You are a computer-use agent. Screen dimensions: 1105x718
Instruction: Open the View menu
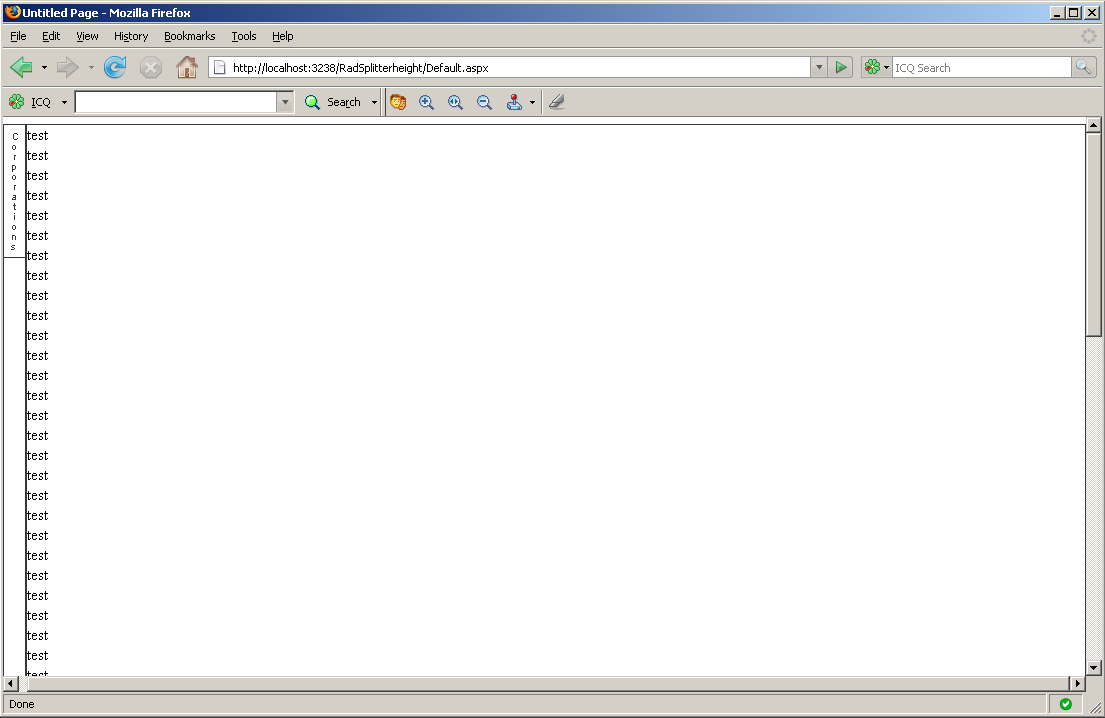pyautogui.click(x=87, y=36)
